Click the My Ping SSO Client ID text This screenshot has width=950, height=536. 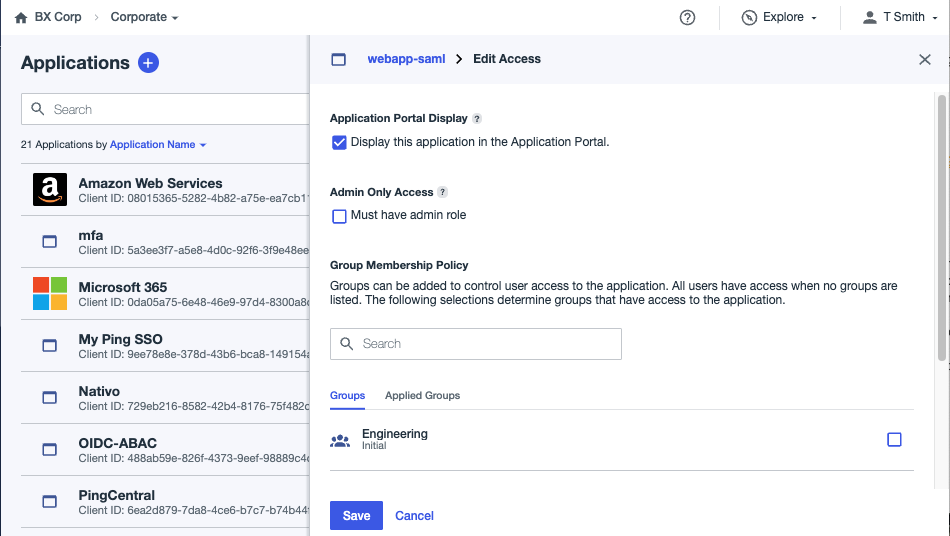[194, 354]
